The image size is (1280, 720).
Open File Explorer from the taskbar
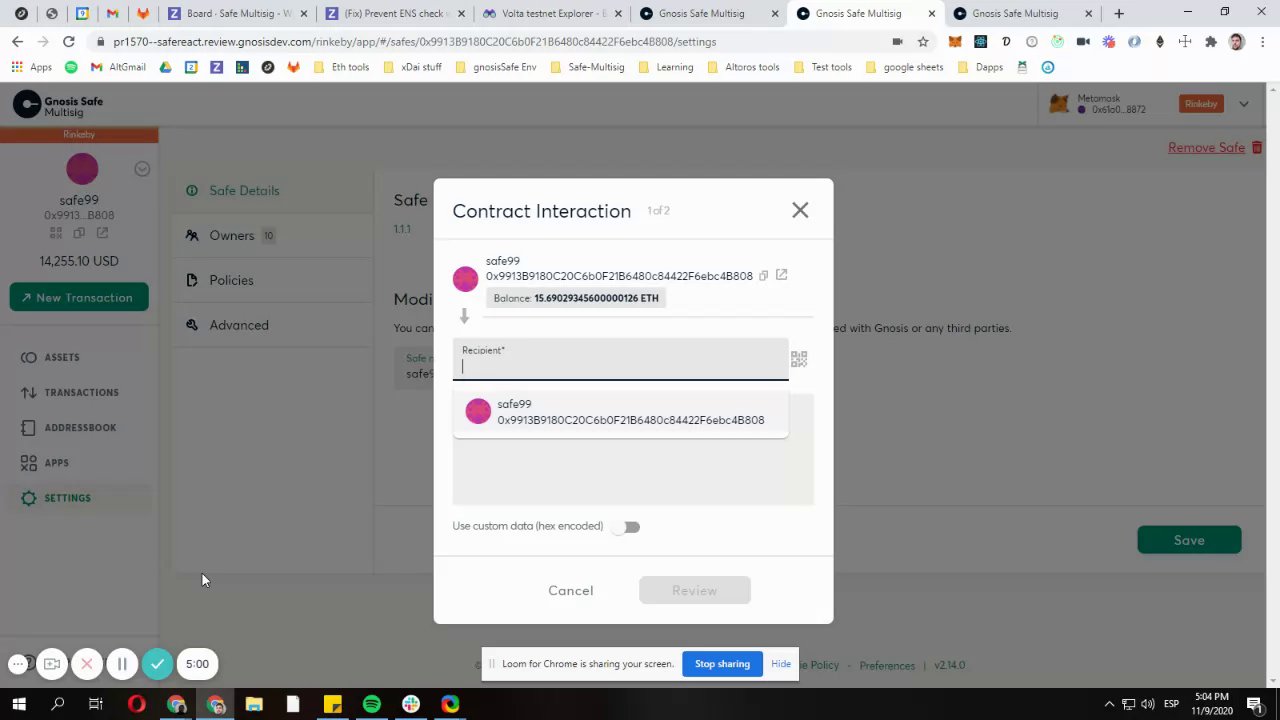254,704
